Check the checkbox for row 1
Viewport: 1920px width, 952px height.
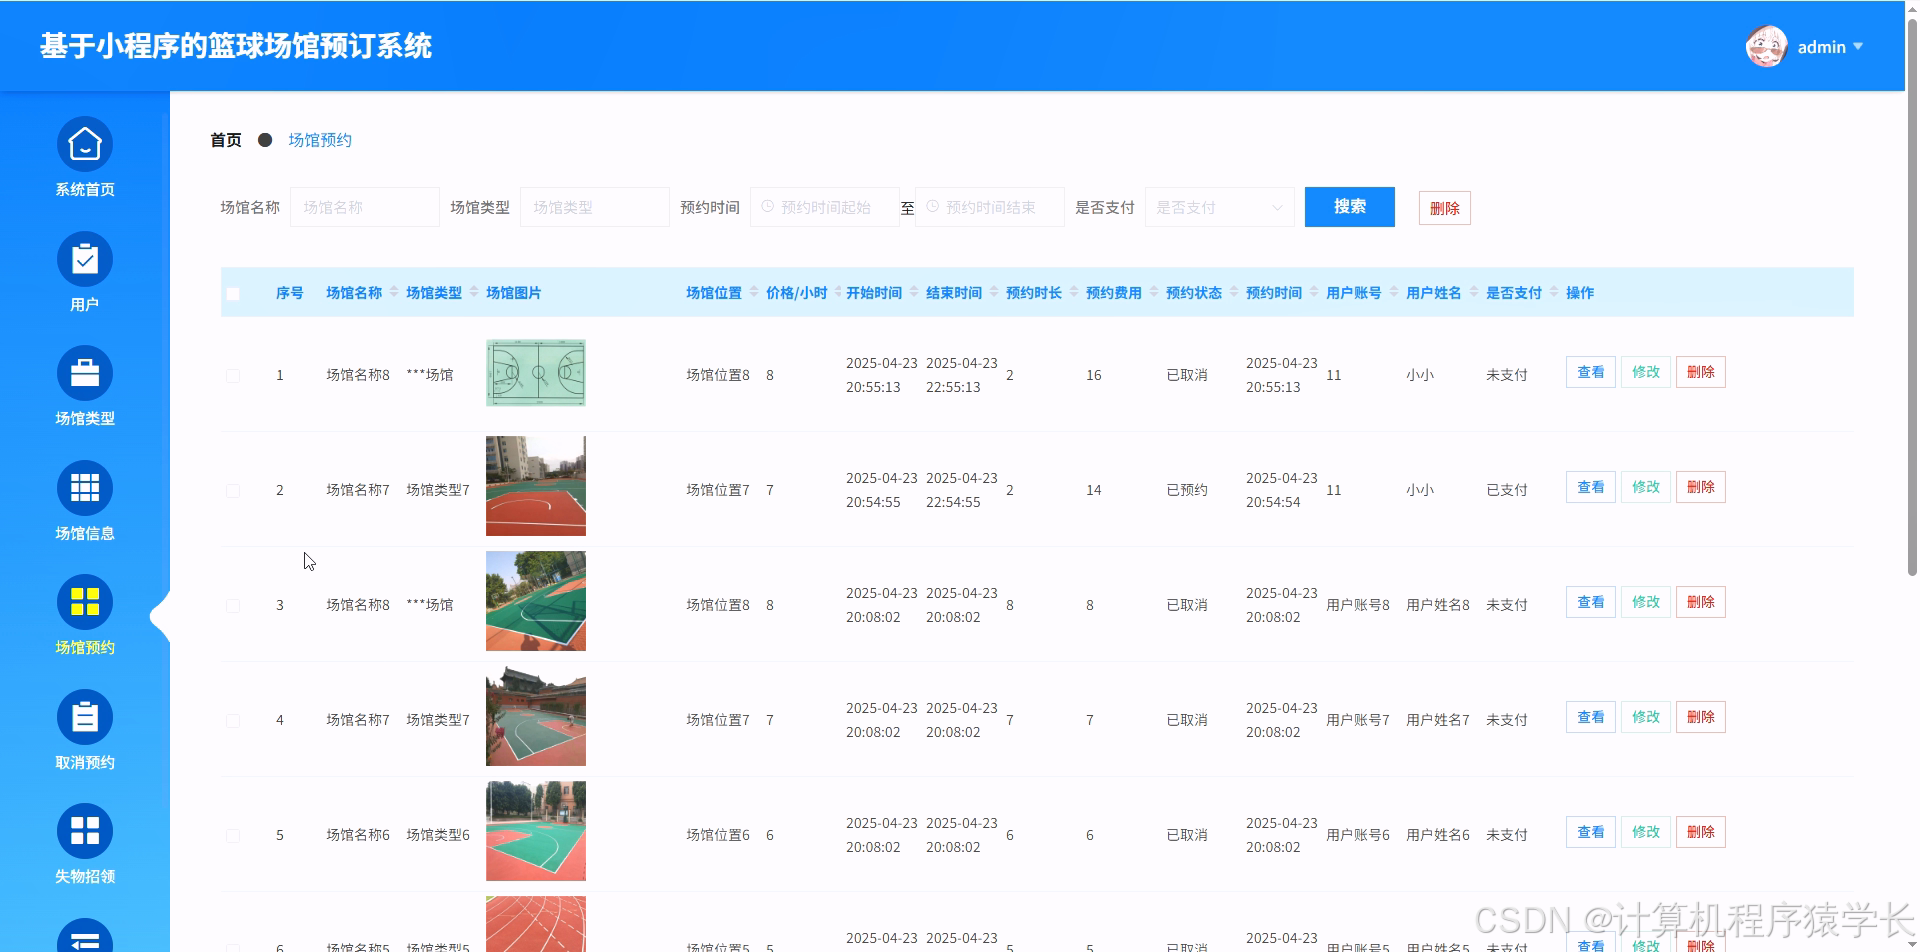click(233, 375)
